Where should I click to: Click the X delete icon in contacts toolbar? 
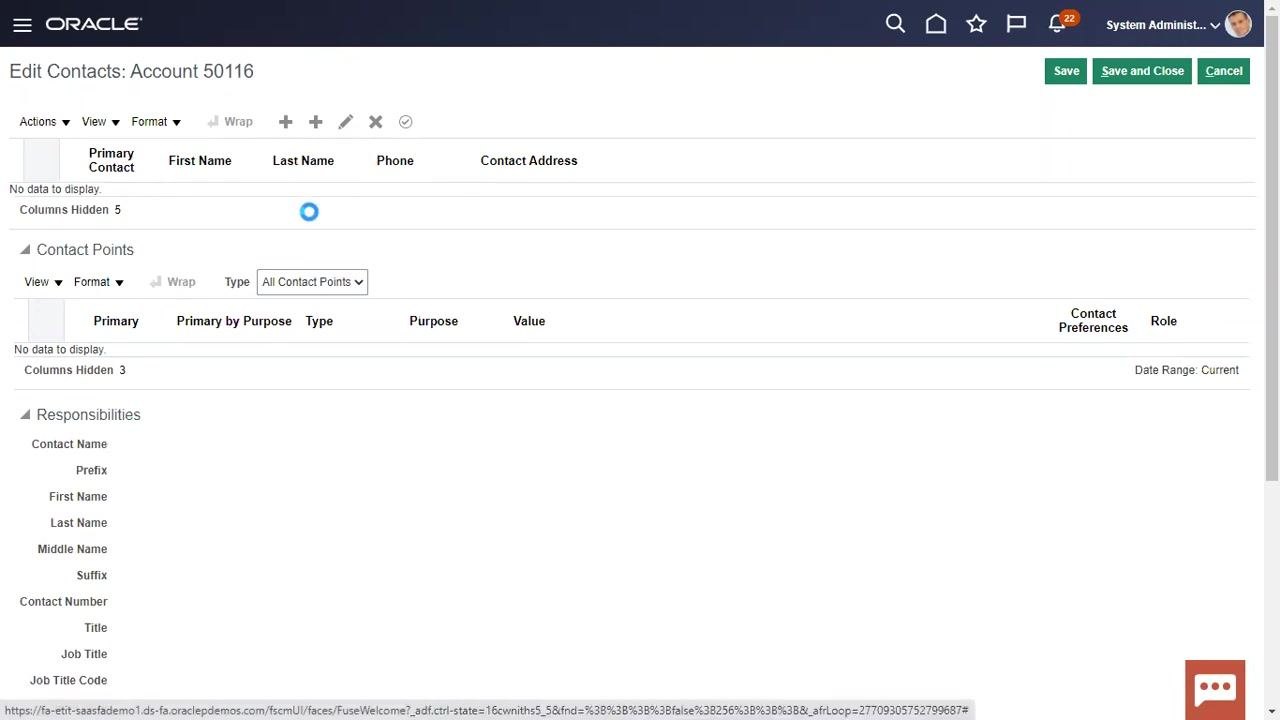tap(375, 122)
